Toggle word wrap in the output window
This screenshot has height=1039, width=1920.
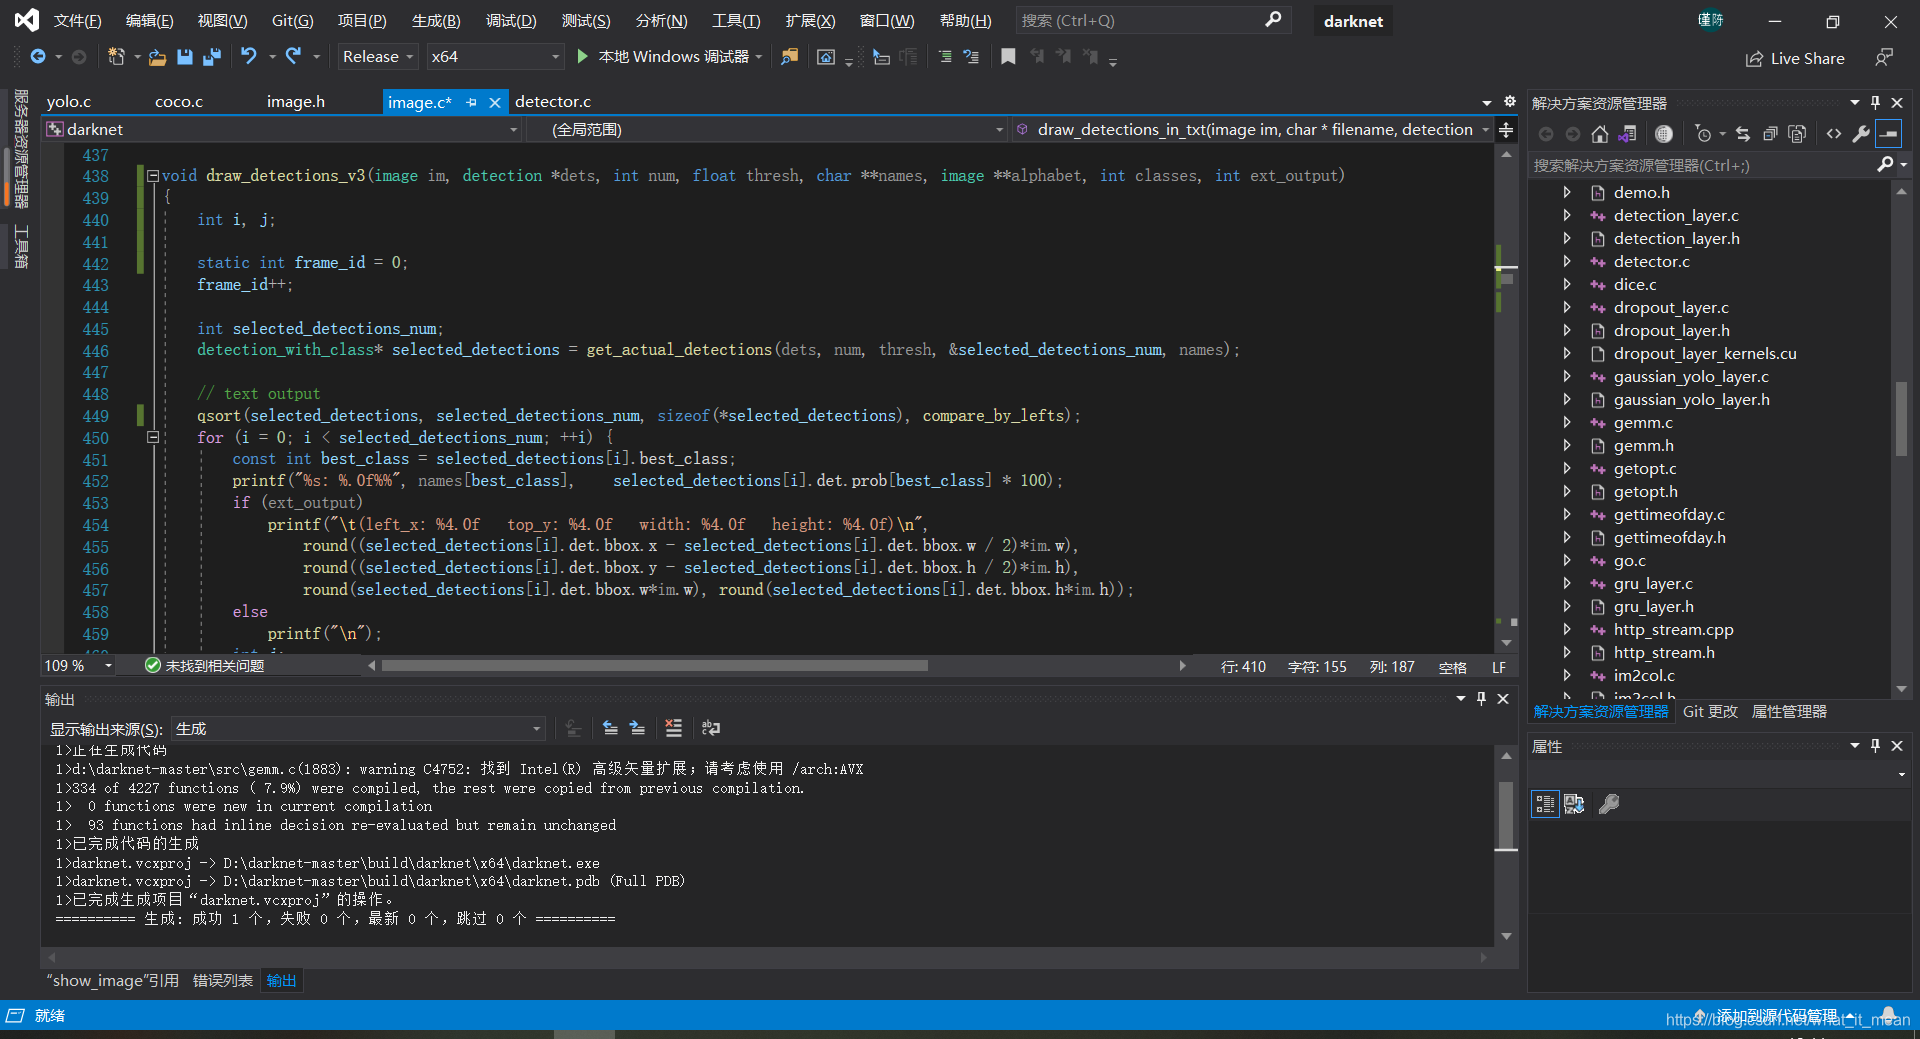(711, 728)
